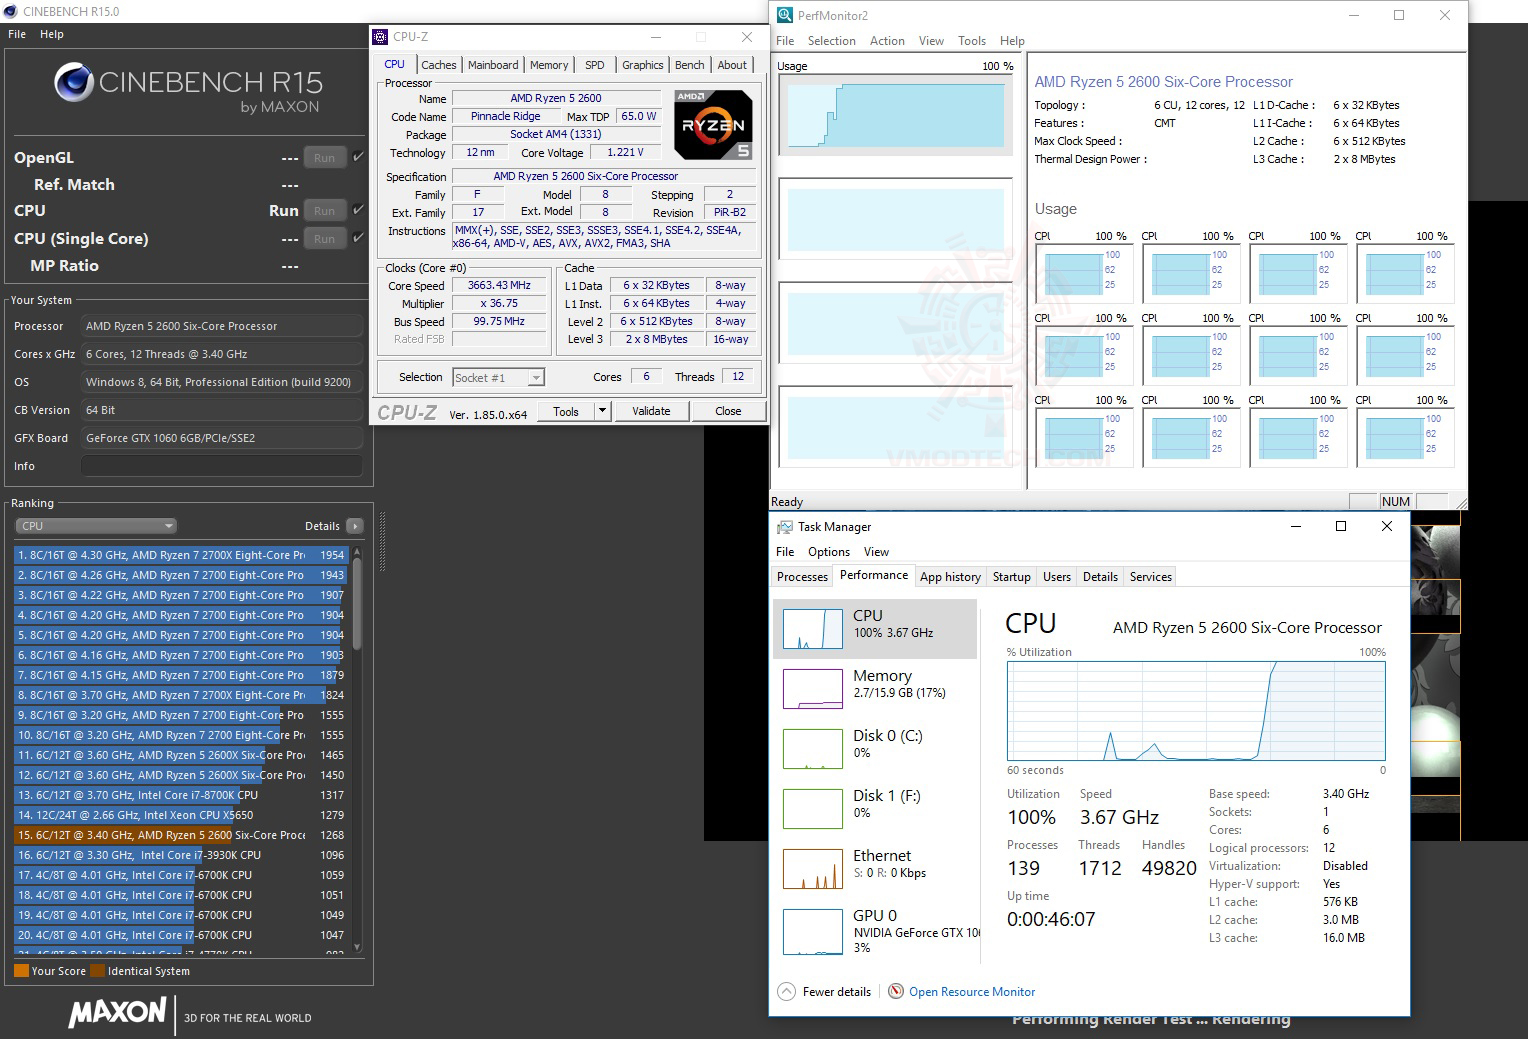
Task: Click the Tools button in CPU-Z
Action: click(x=566, y=411)
